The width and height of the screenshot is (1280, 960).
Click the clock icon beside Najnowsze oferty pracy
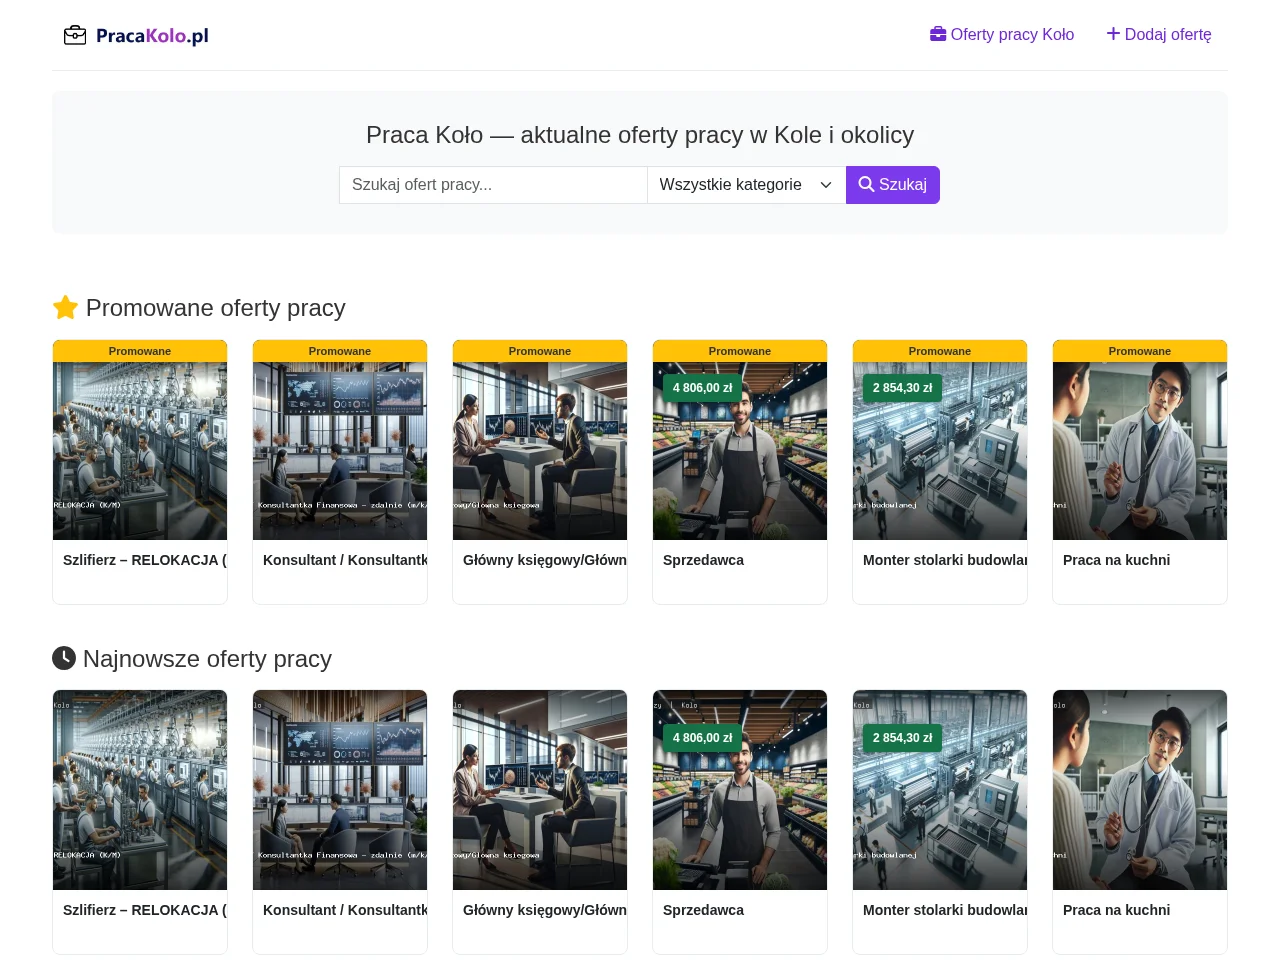click(x=64, y=658)
